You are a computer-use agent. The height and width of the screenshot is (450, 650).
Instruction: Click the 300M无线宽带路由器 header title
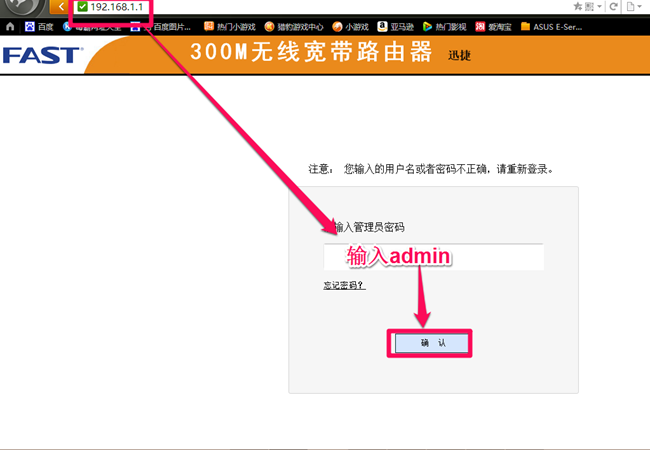coord(311,53)
